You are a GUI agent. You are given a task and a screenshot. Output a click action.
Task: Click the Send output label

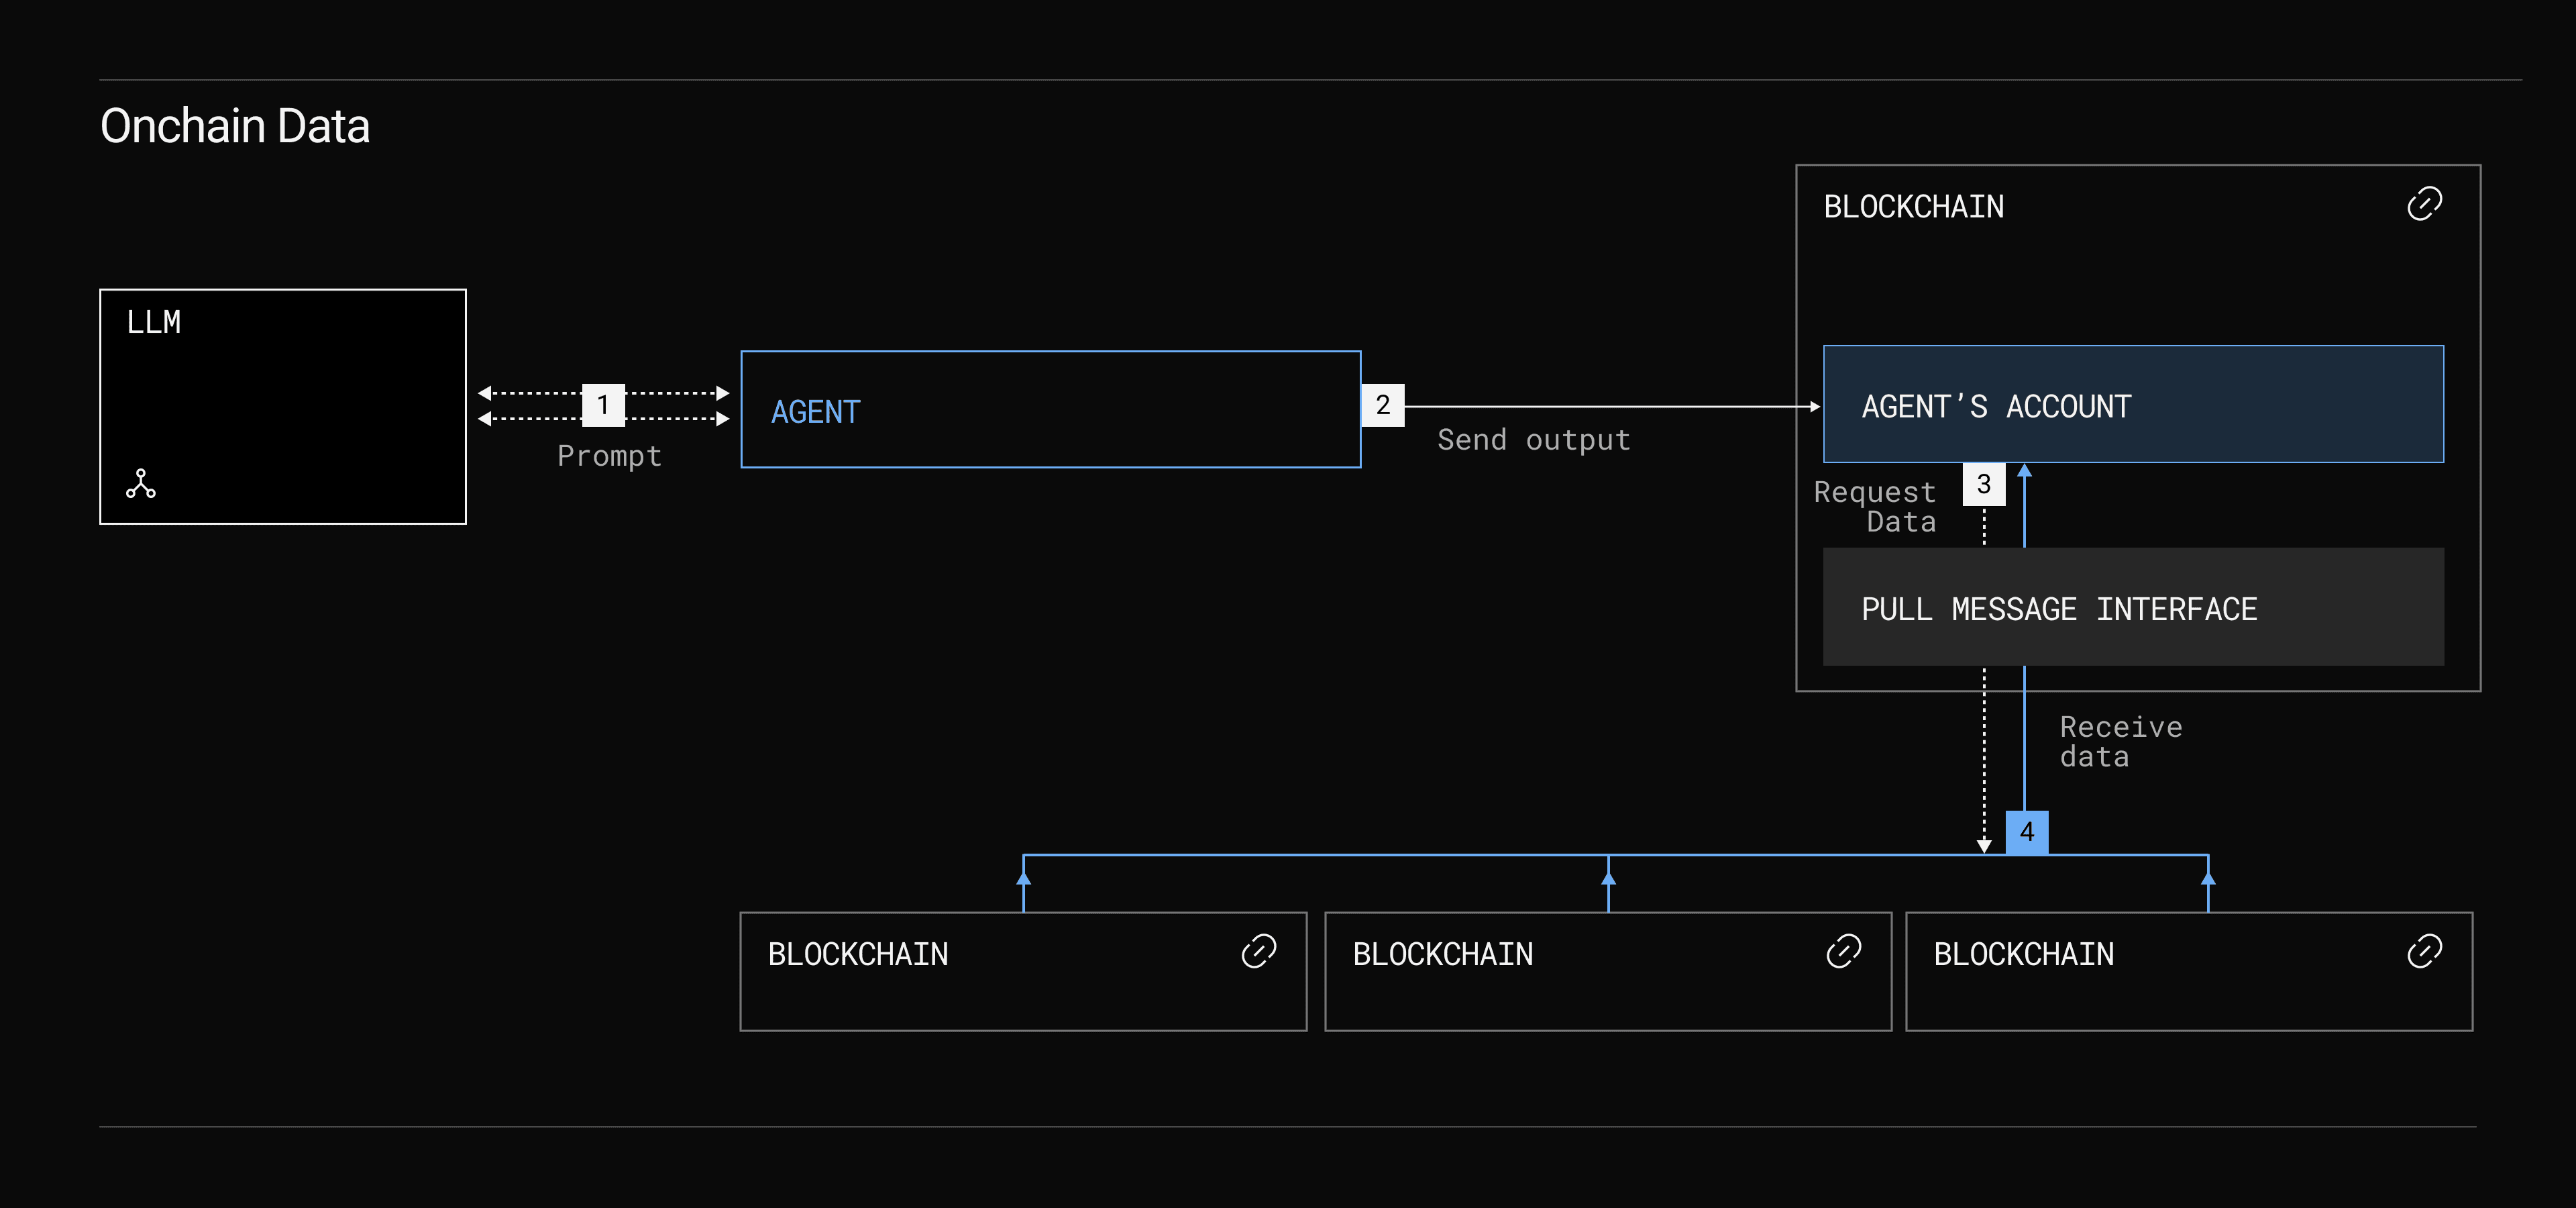click(1533, 440)
